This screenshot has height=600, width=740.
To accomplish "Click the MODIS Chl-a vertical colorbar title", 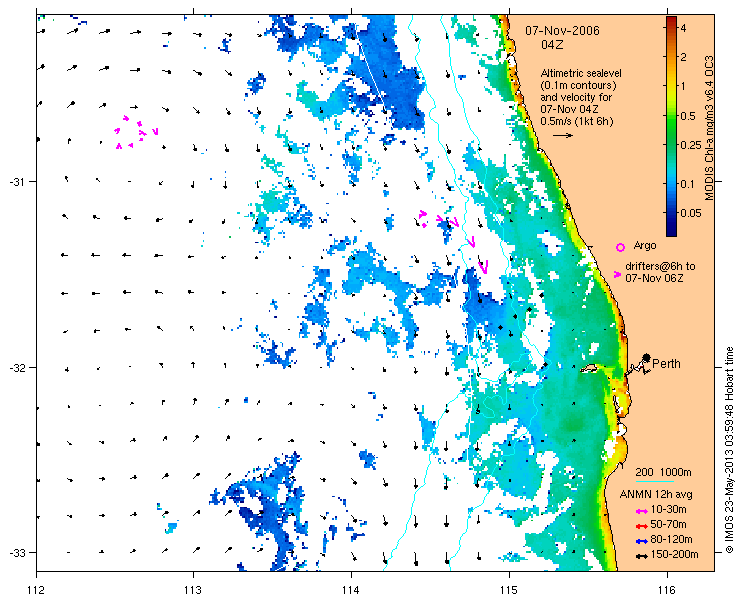I will pos(709,128).
